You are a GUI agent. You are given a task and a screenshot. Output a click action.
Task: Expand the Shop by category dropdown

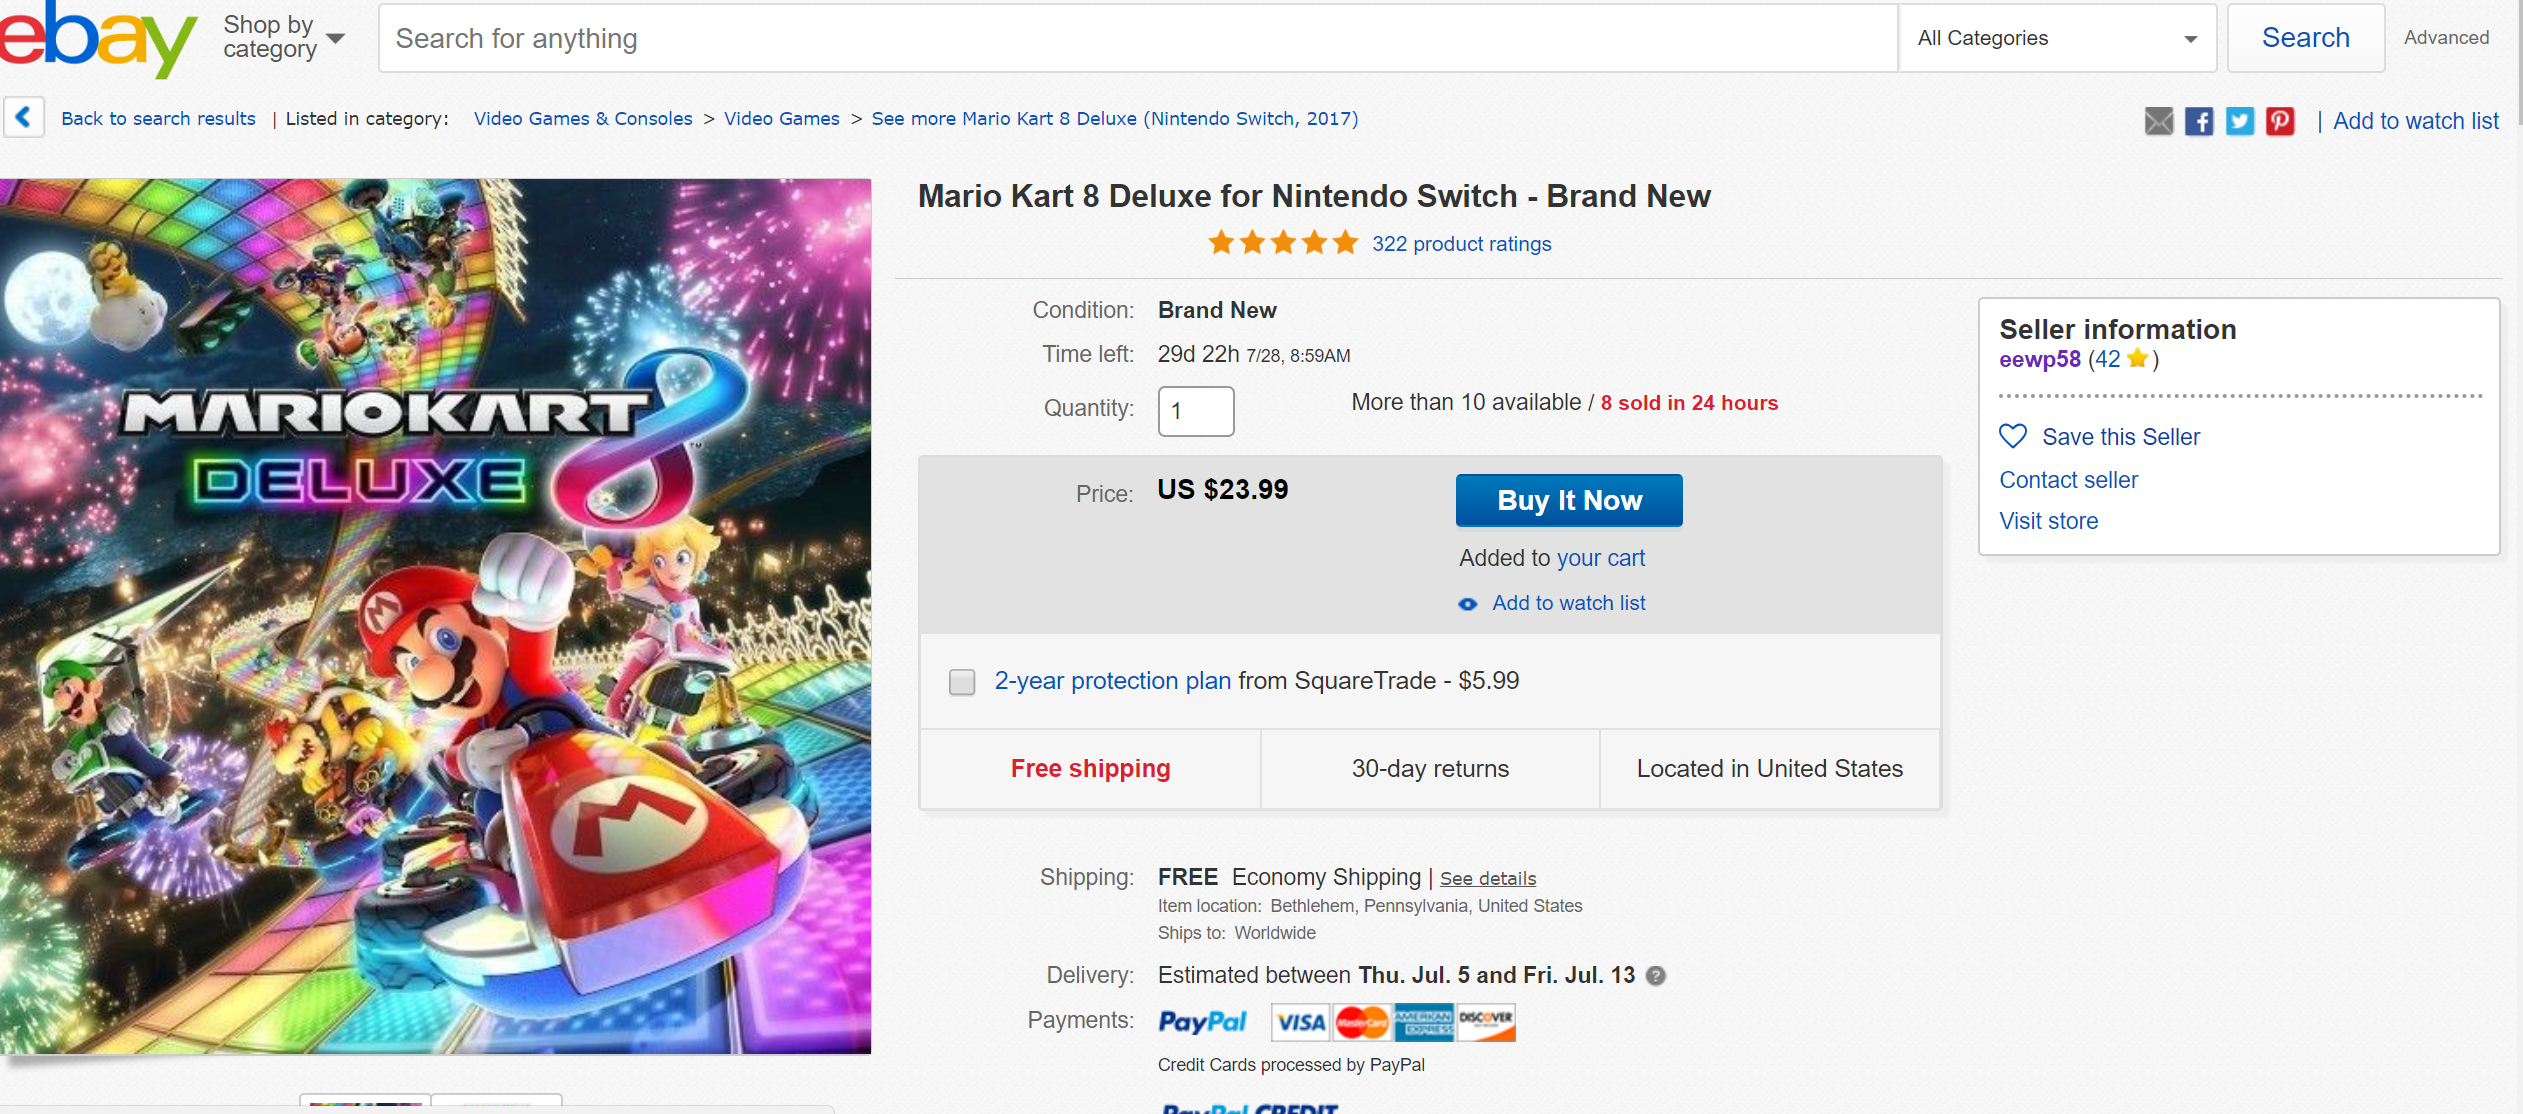click(x=283, y=38)
